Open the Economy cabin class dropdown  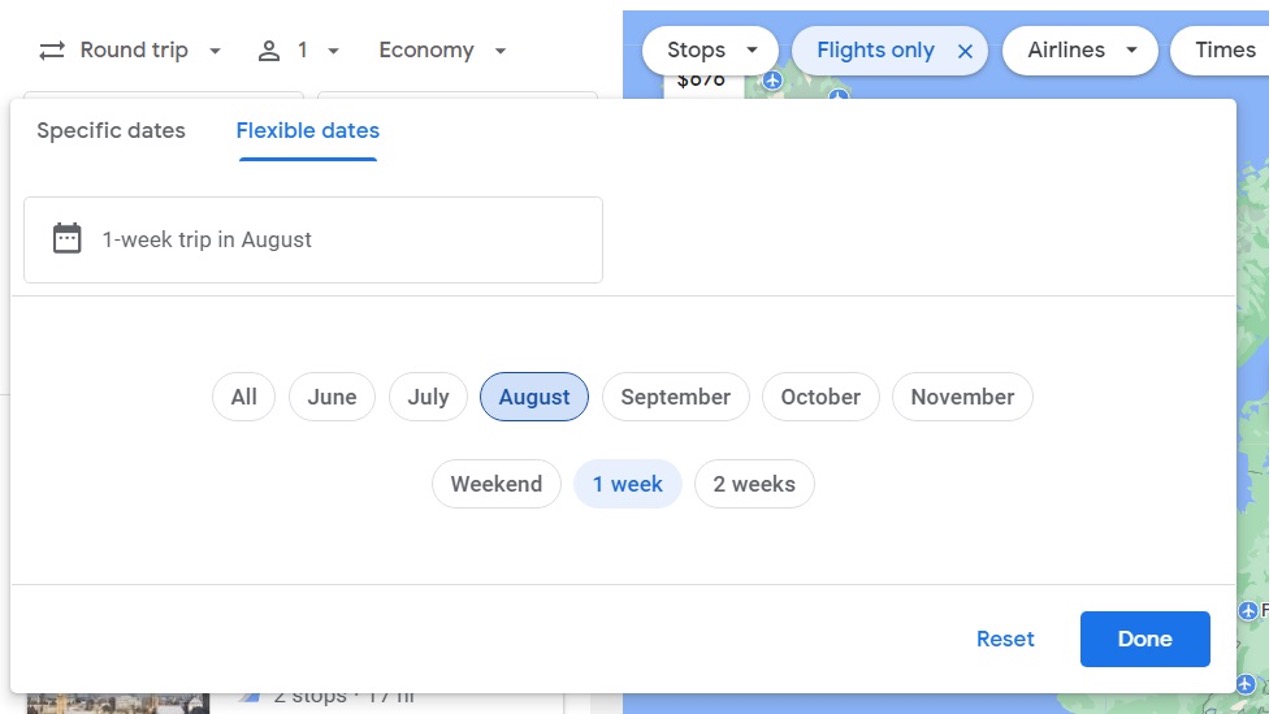click(442, 50)
